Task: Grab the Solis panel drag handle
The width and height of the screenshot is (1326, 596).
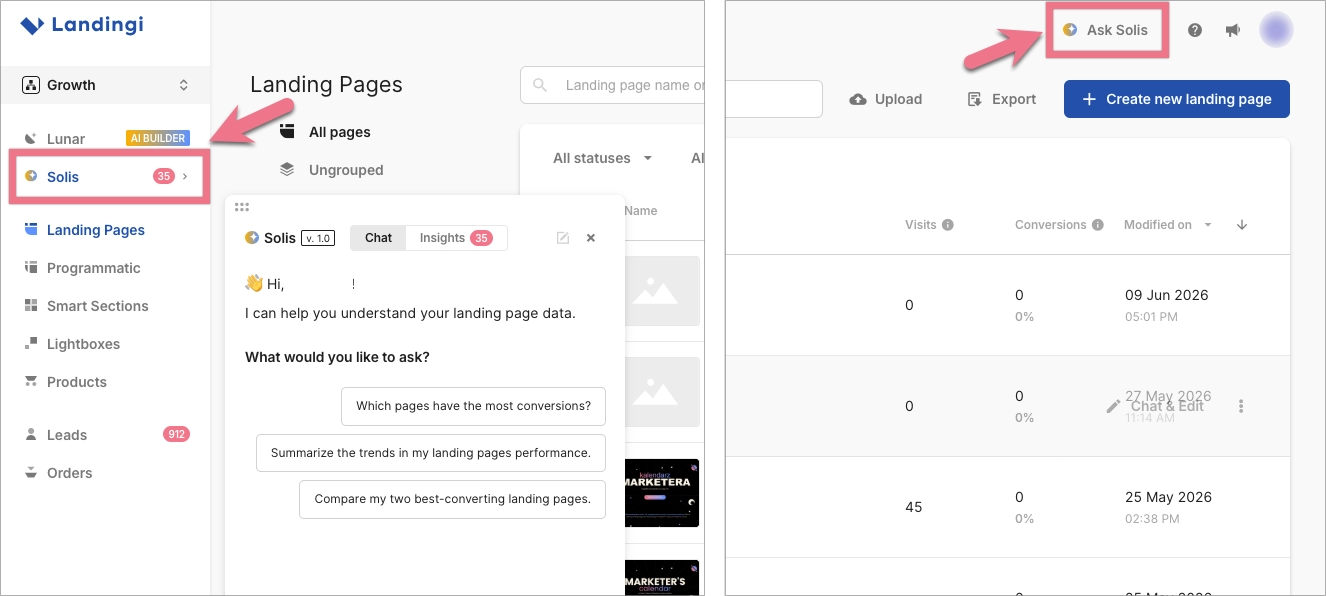Action: click(x=241, y=207)
